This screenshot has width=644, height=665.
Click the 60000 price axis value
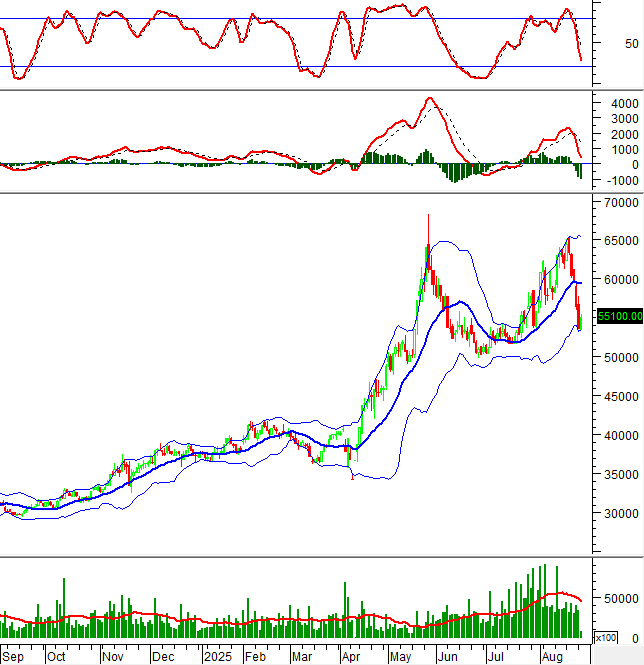(622, 279)
